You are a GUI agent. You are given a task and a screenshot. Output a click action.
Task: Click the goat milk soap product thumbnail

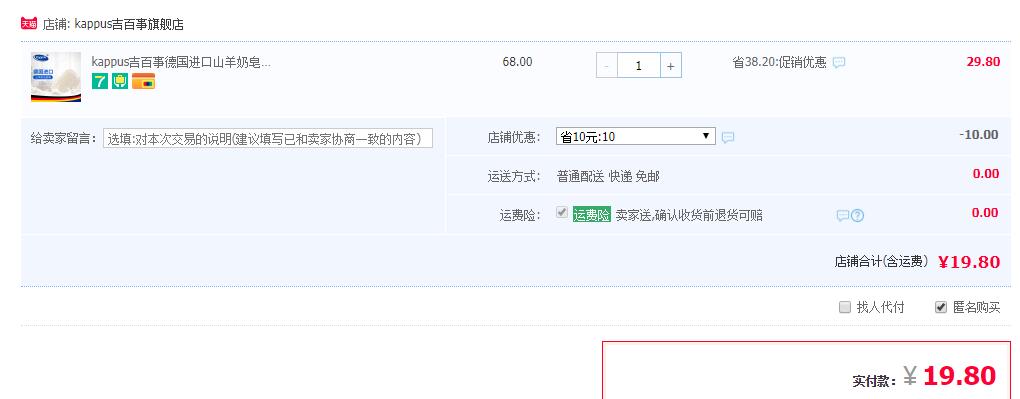pos(56,77)
